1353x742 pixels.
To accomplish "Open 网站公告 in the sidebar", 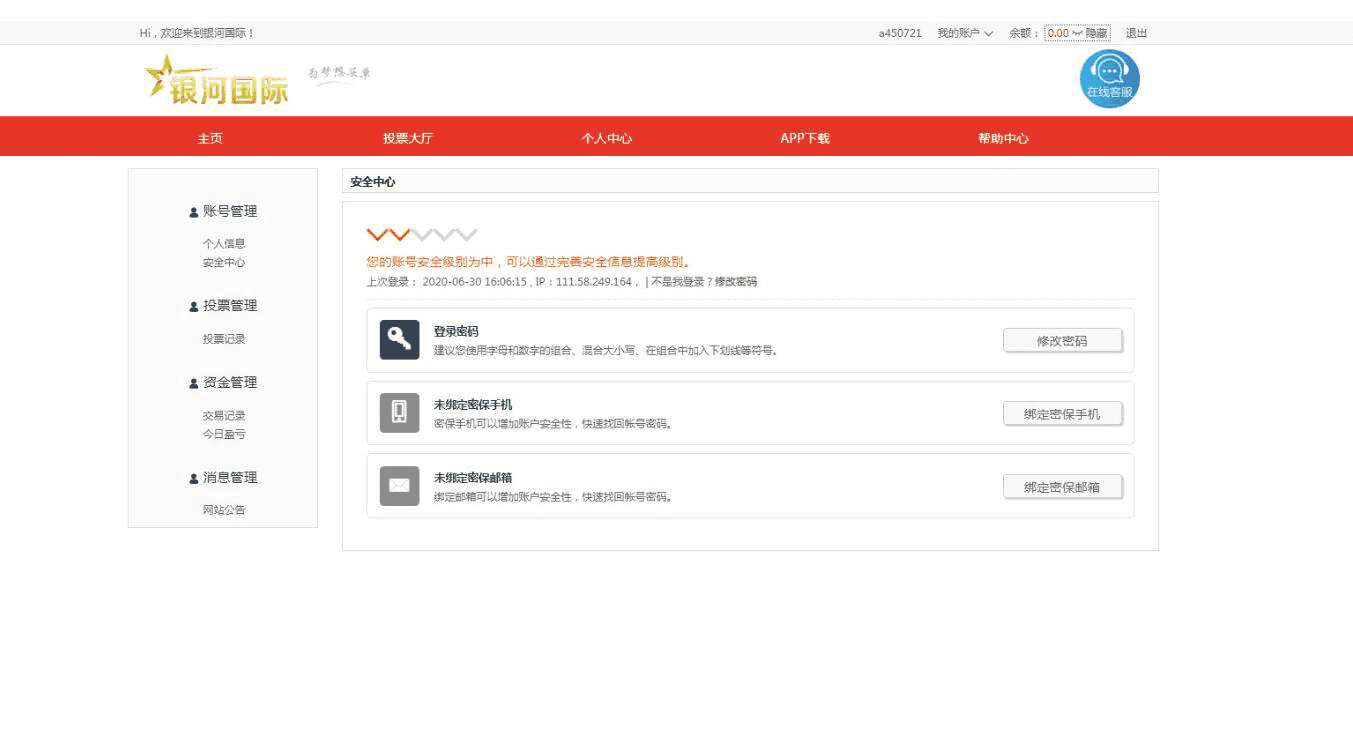I will pos(224,510).
